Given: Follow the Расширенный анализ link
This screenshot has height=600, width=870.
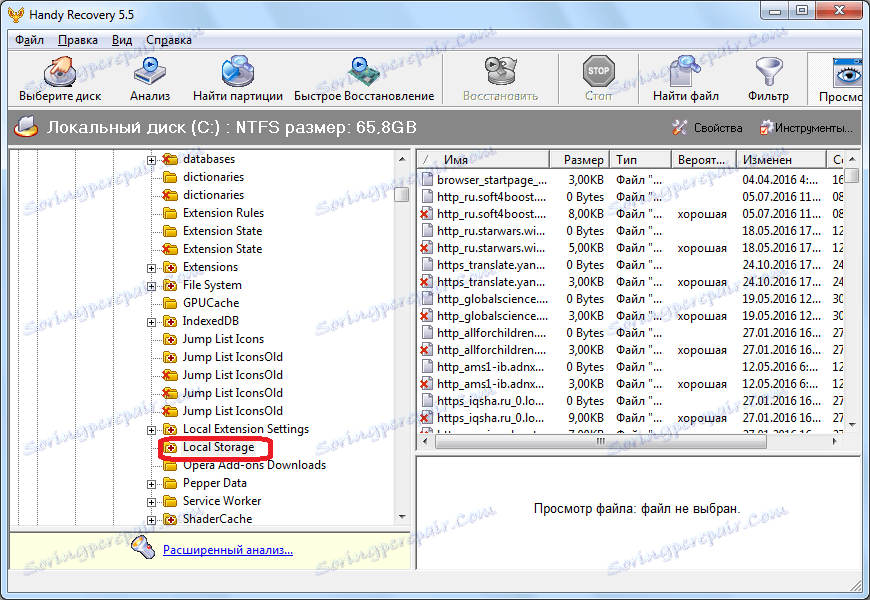Looking at the screenshot, I should 227,550.
